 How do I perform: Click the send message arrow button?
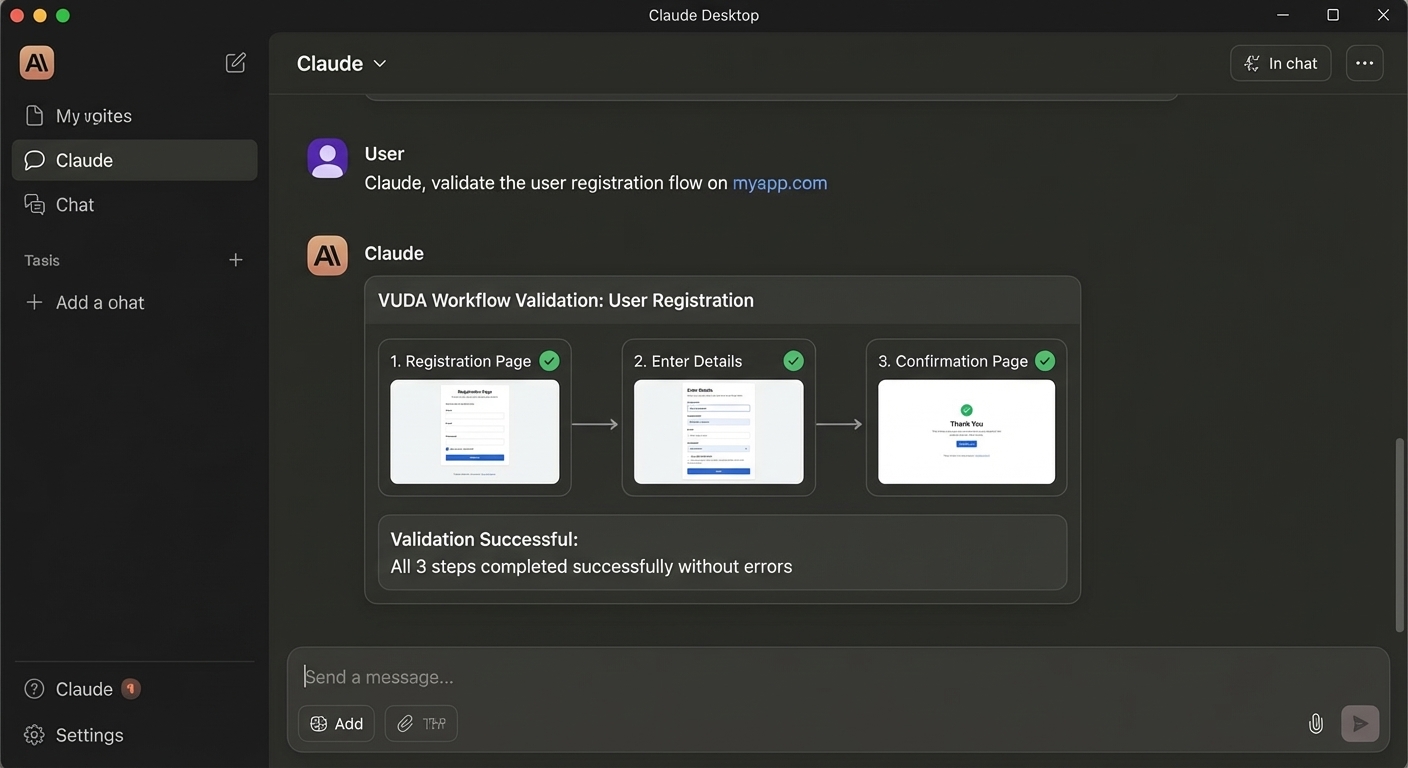(1360, 724)
